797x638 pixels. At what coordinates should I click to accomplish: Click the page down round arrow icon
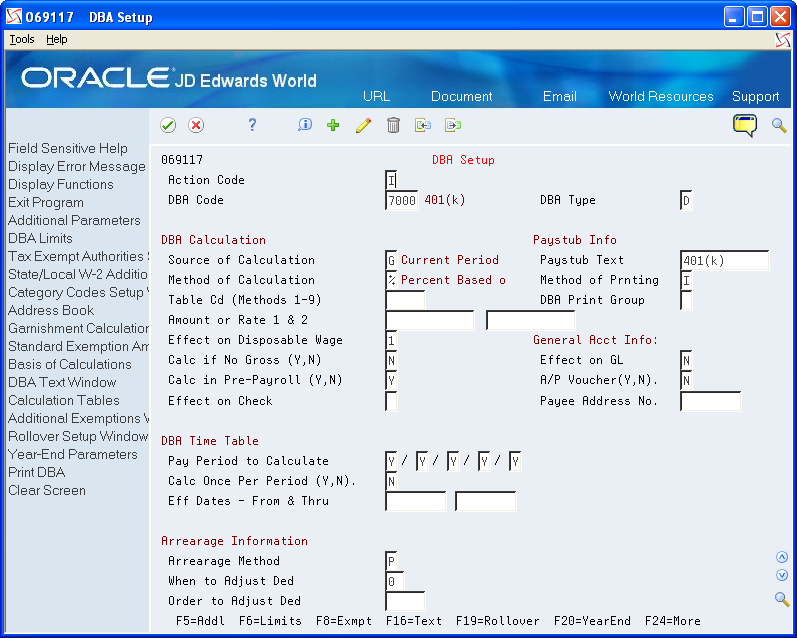[782, 575]
